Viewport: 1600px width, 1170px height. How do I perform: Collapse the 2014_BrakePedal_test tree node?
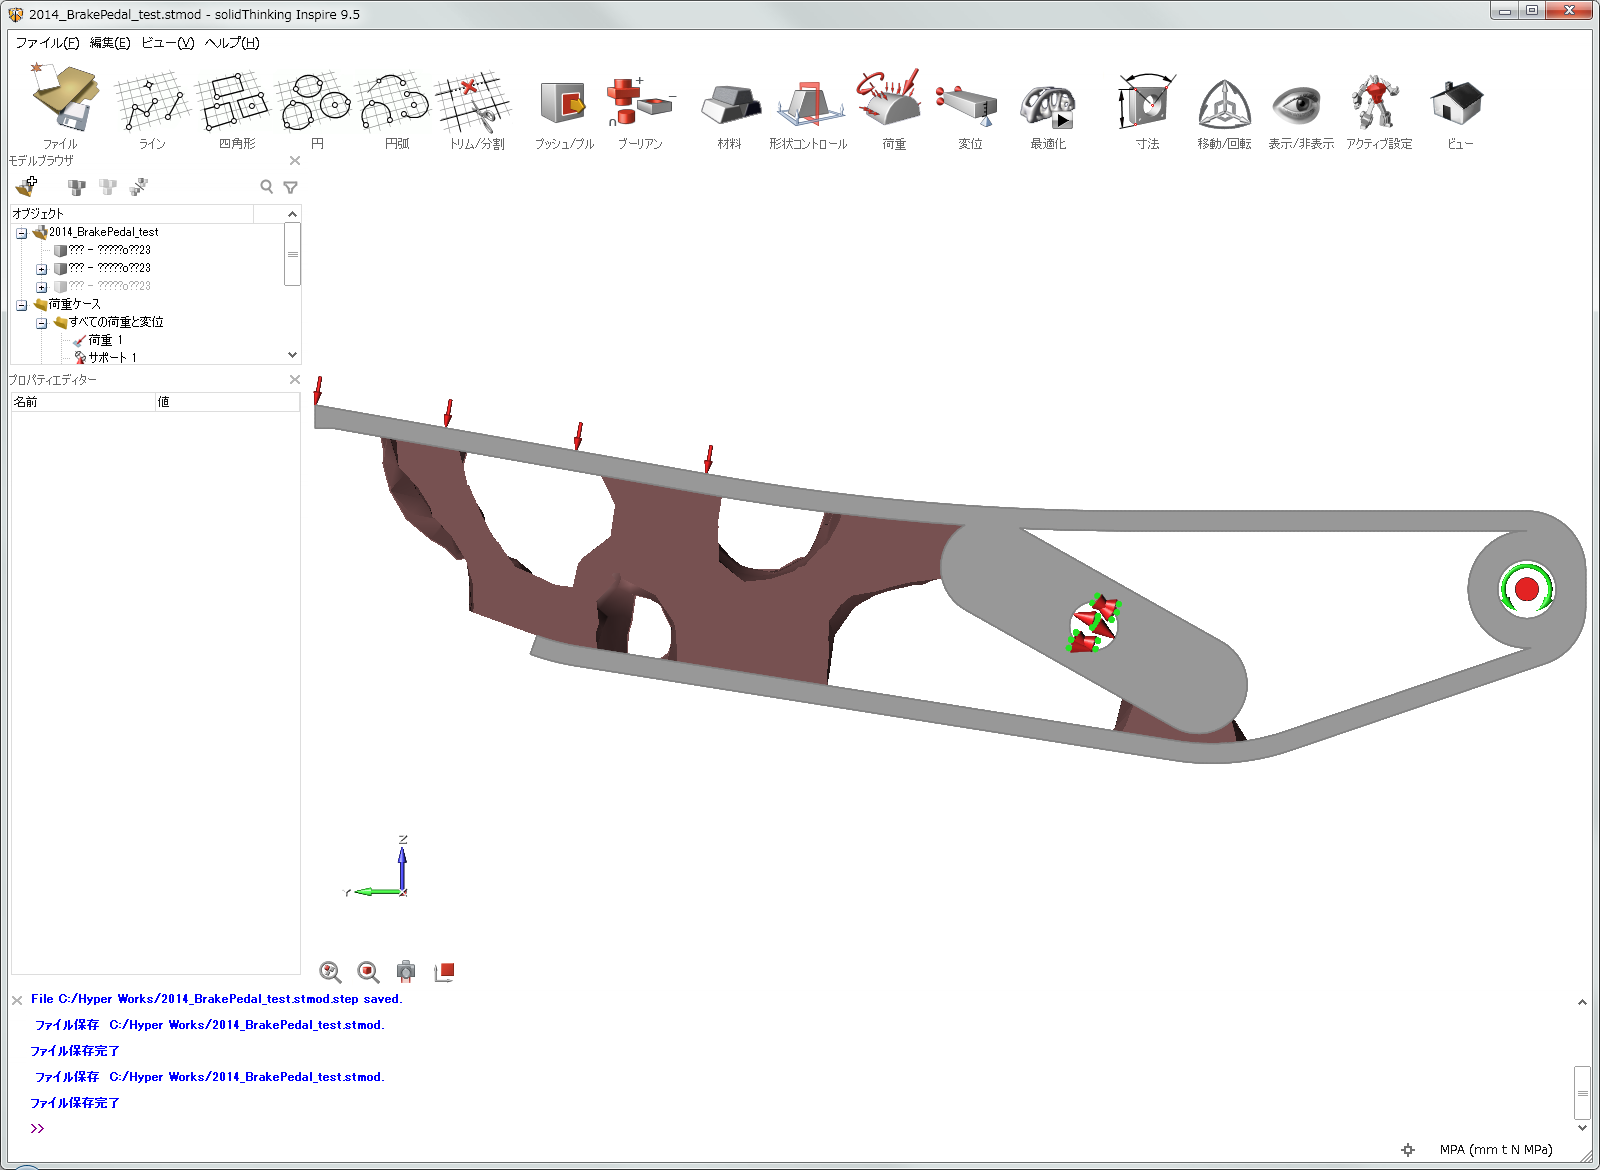21,233
